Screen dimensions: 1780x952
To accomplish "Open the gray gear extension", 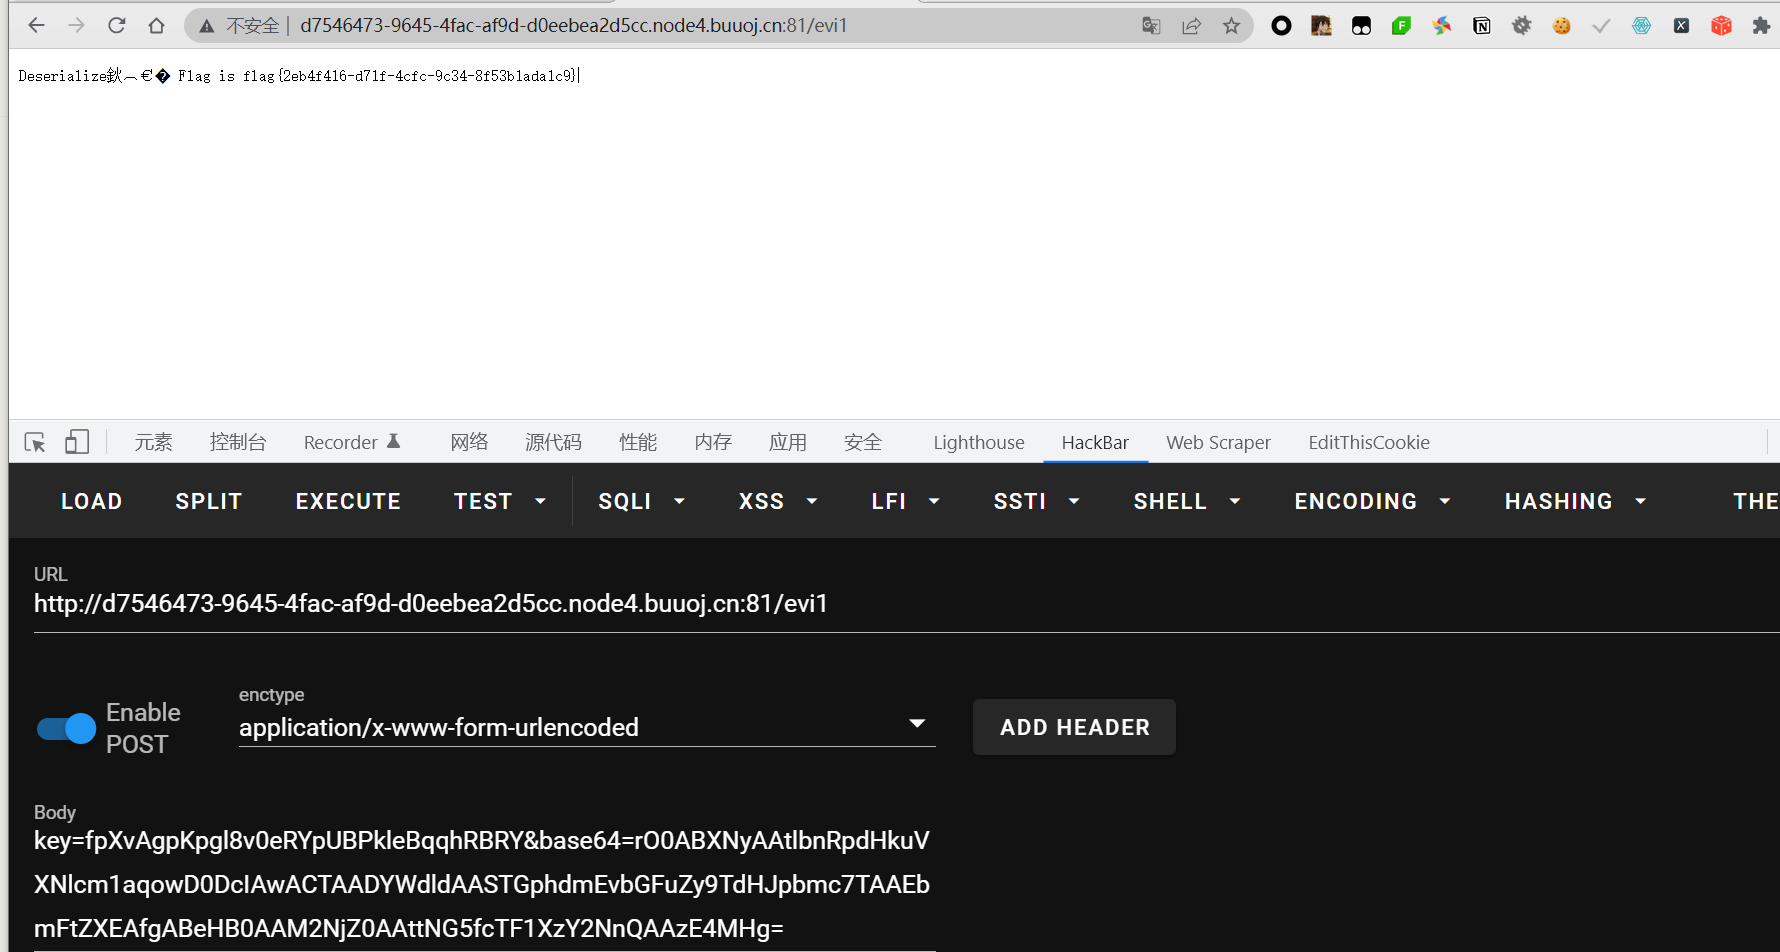I will [1522, 26].
